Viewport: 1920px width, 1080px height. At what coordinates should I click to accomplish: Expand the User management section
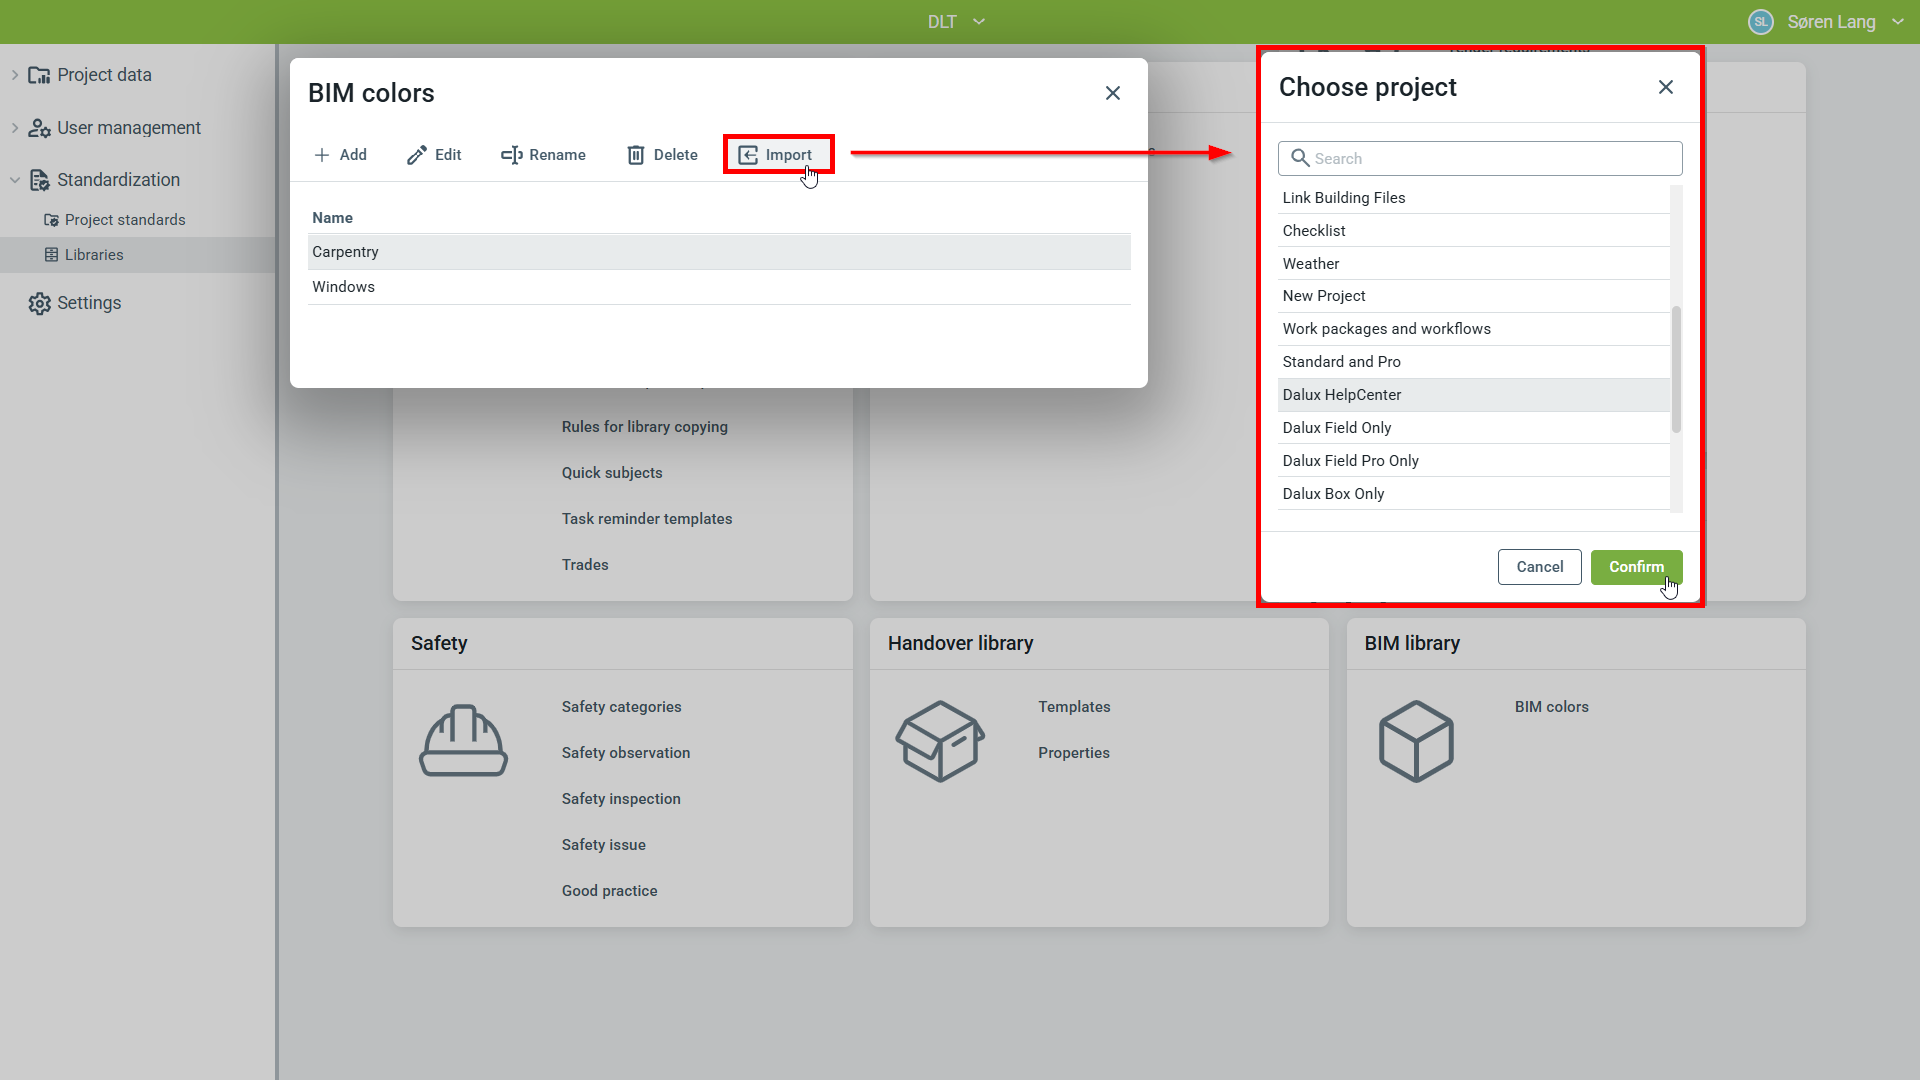15,128
